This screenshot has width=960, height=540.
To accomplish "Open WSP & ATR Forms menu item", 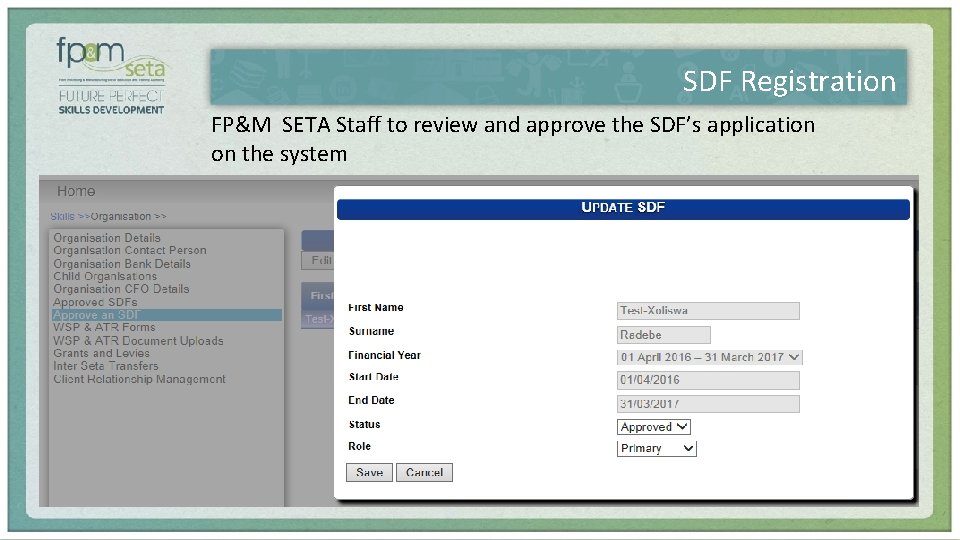I will [104, 328].
